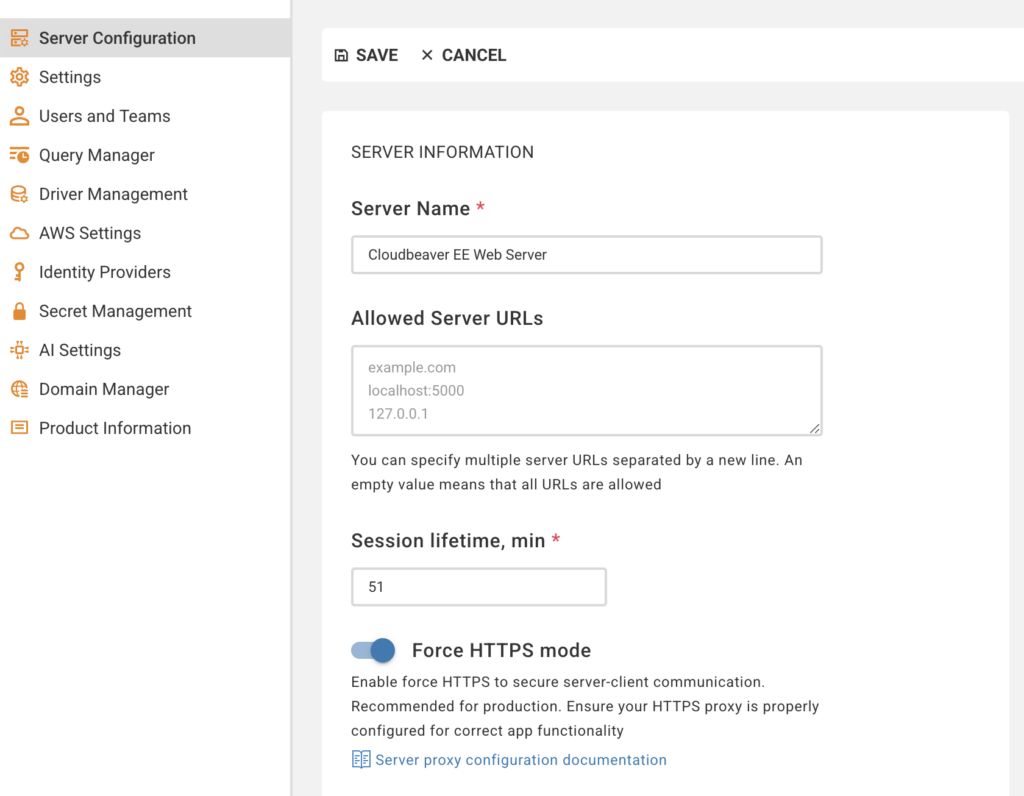1024x796 pixels.
Task: Click the Driver Management database icon
Action: coord(19,194)
